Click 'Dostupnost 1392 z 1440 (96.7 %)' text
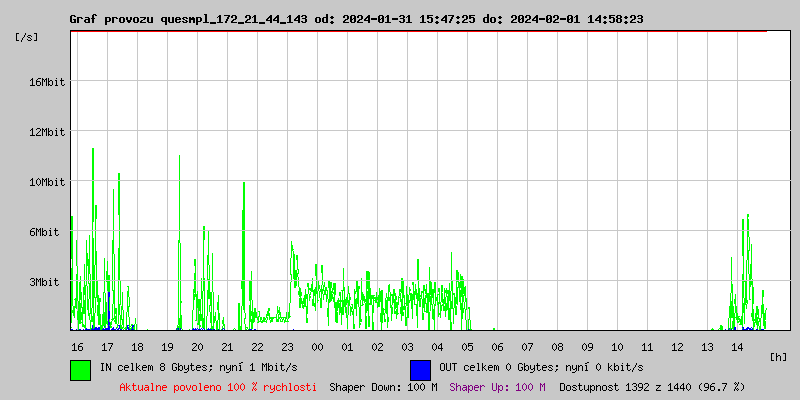800x400 pixels. pos(652,387)
